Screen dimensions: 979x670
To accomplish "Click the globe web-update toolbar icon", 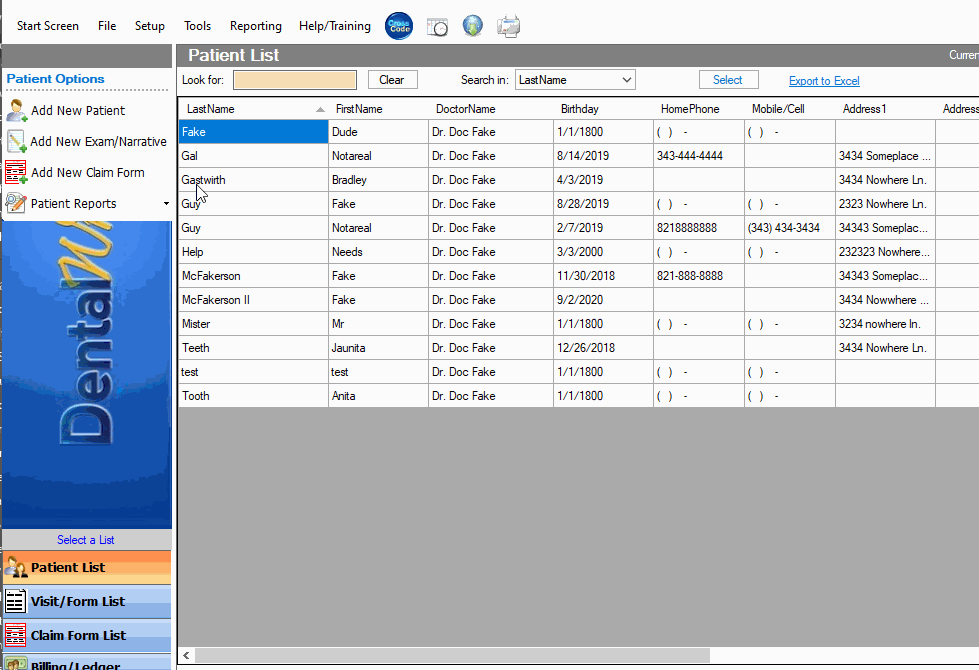I will coord(472,26).
